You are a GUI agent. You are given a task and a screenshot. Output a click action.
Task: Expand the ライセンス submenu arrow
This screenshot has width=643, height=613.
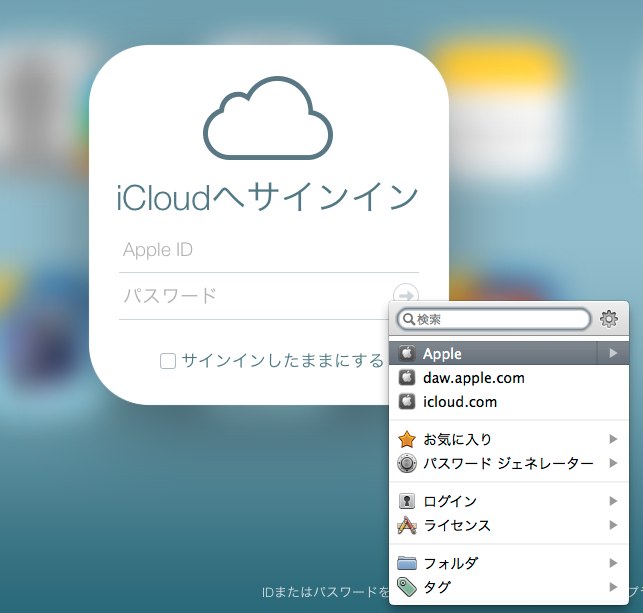click(x=613, y=525)
